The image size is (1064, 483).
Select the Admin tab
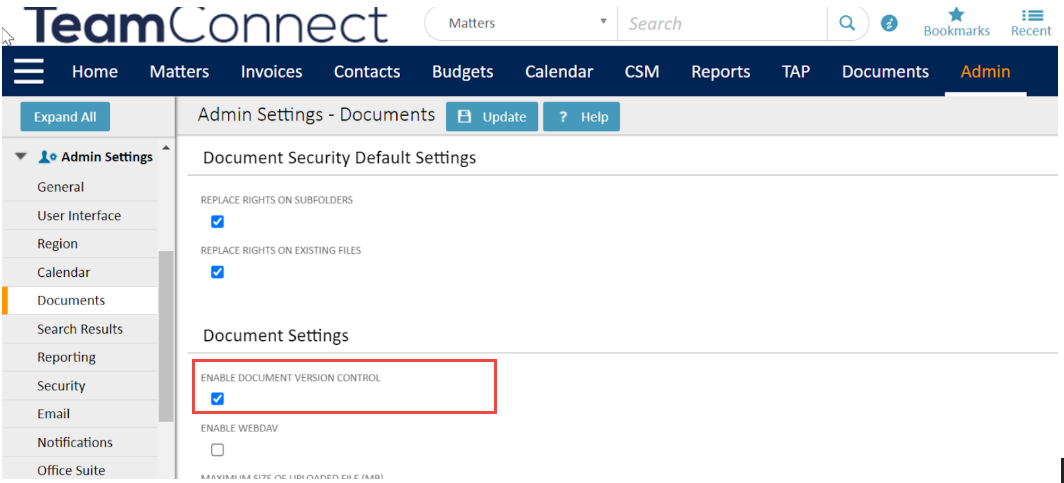coord(985,72)
